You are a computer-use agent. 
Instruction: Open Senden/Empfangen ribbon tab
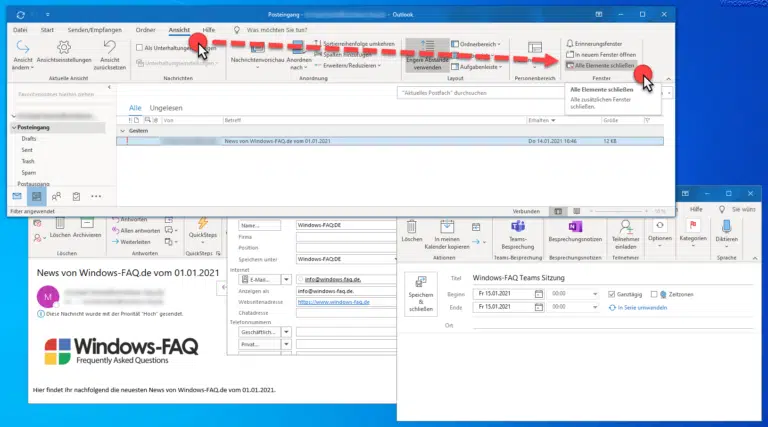95,30
